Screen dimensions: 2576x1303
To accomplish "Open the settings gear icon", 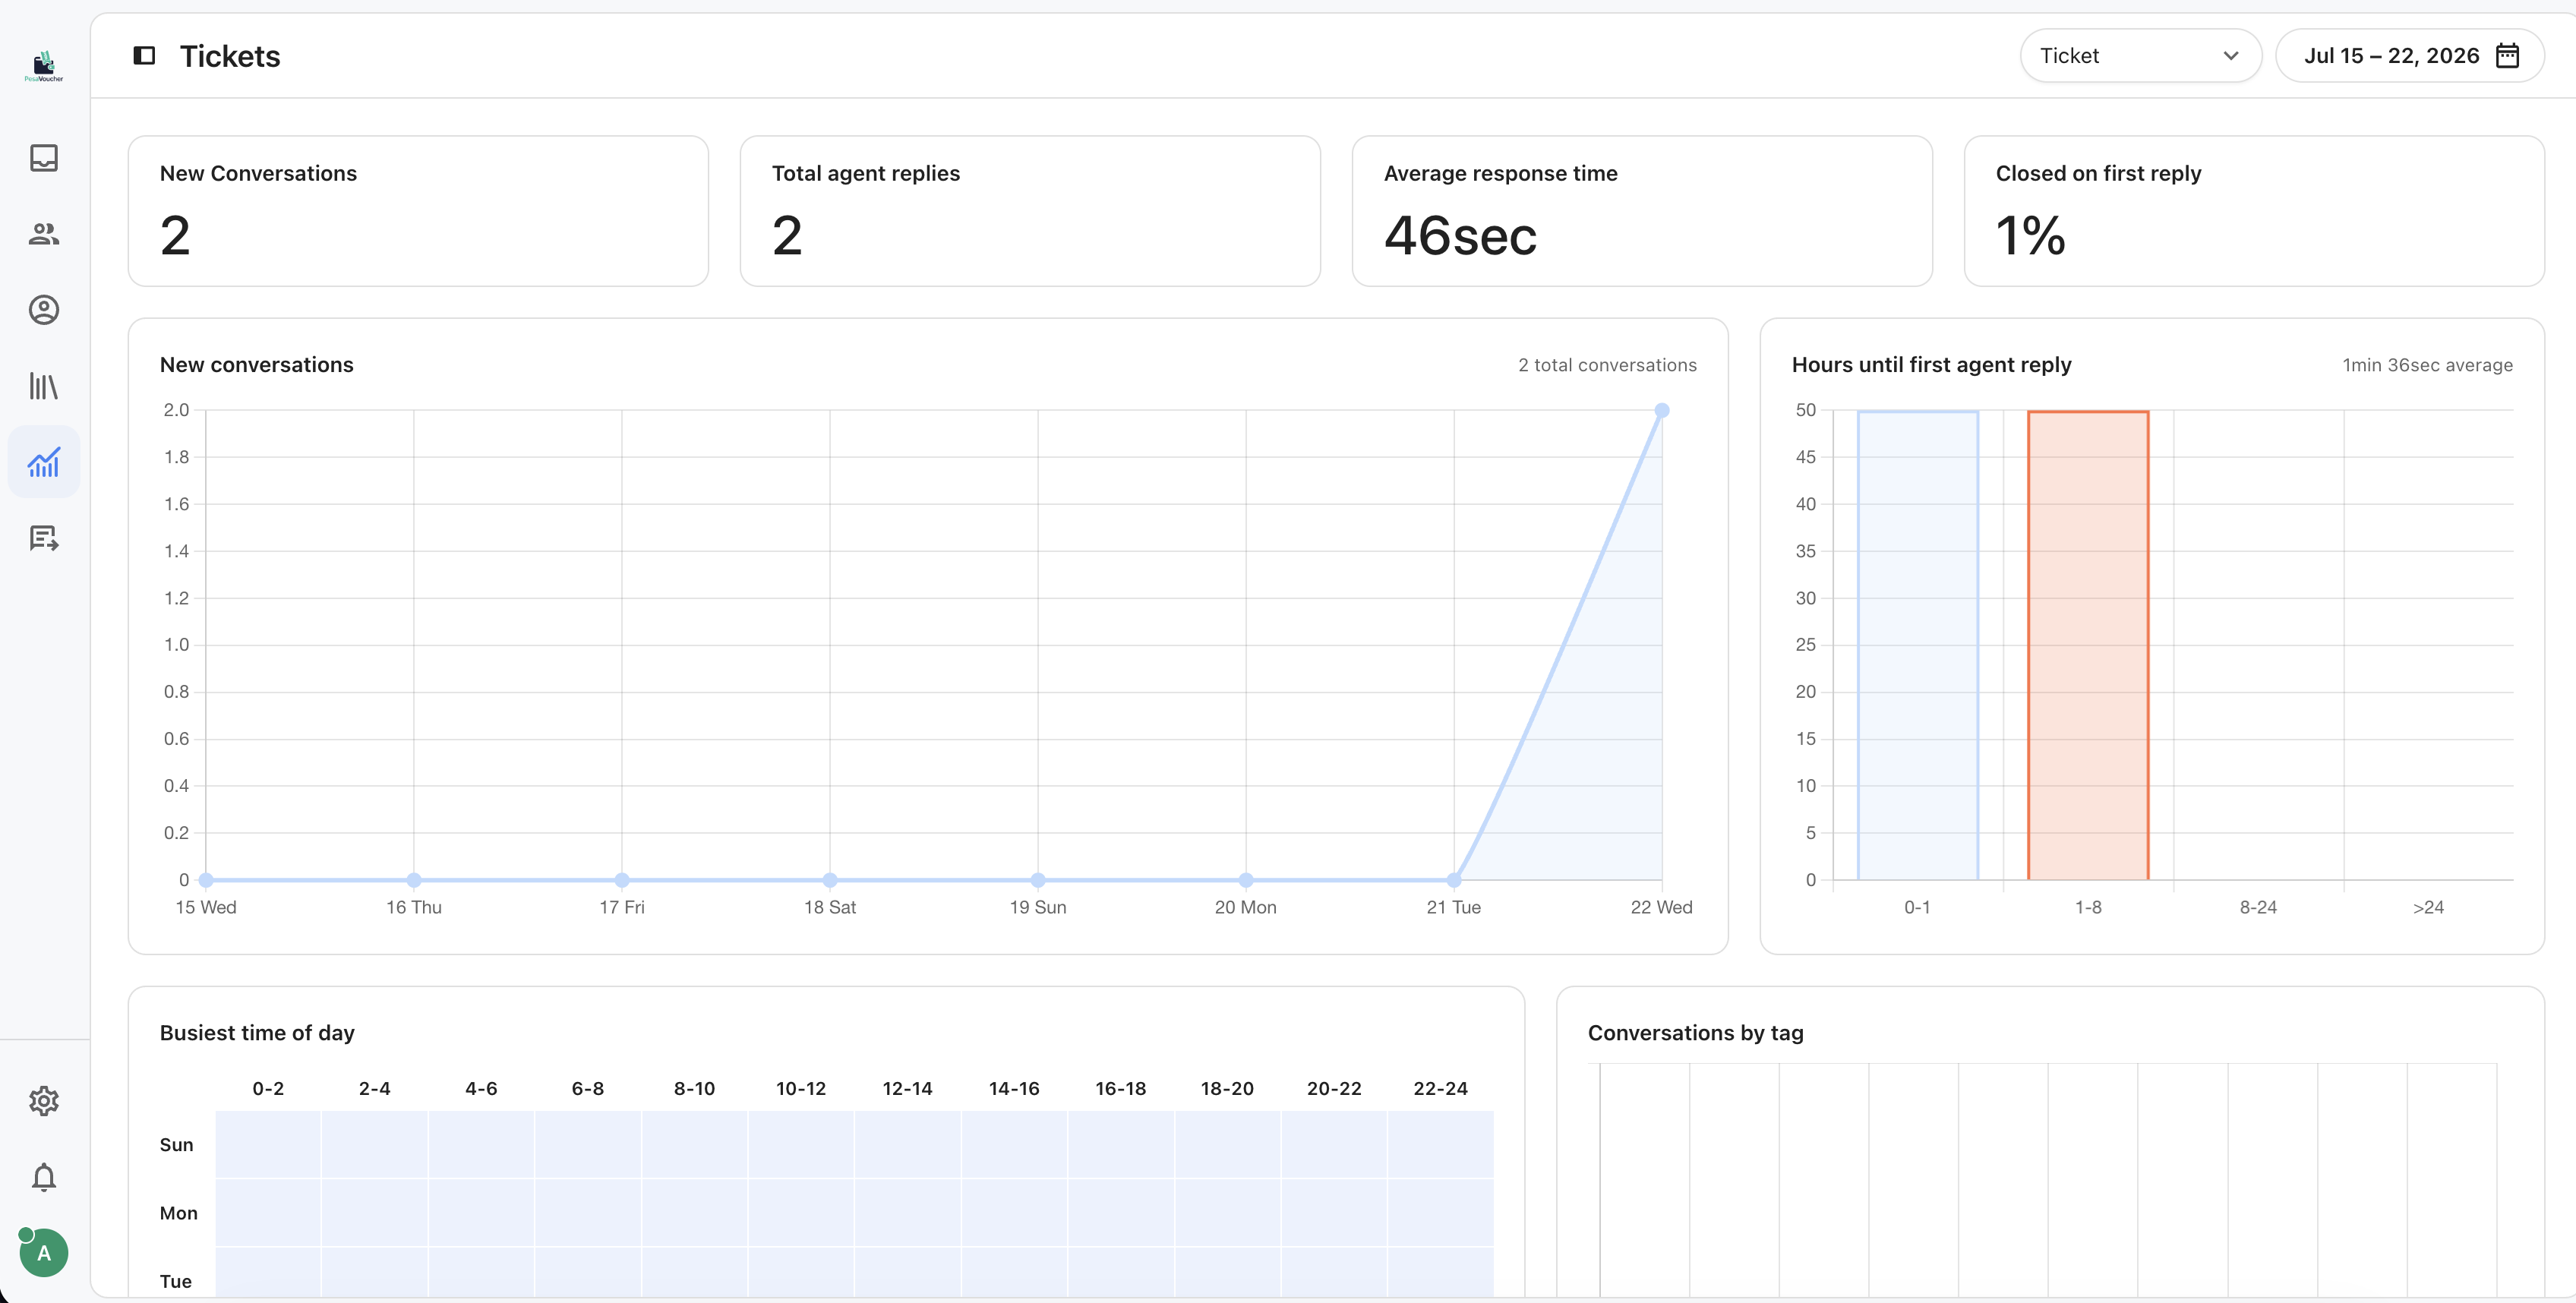I will point(44,1101).
